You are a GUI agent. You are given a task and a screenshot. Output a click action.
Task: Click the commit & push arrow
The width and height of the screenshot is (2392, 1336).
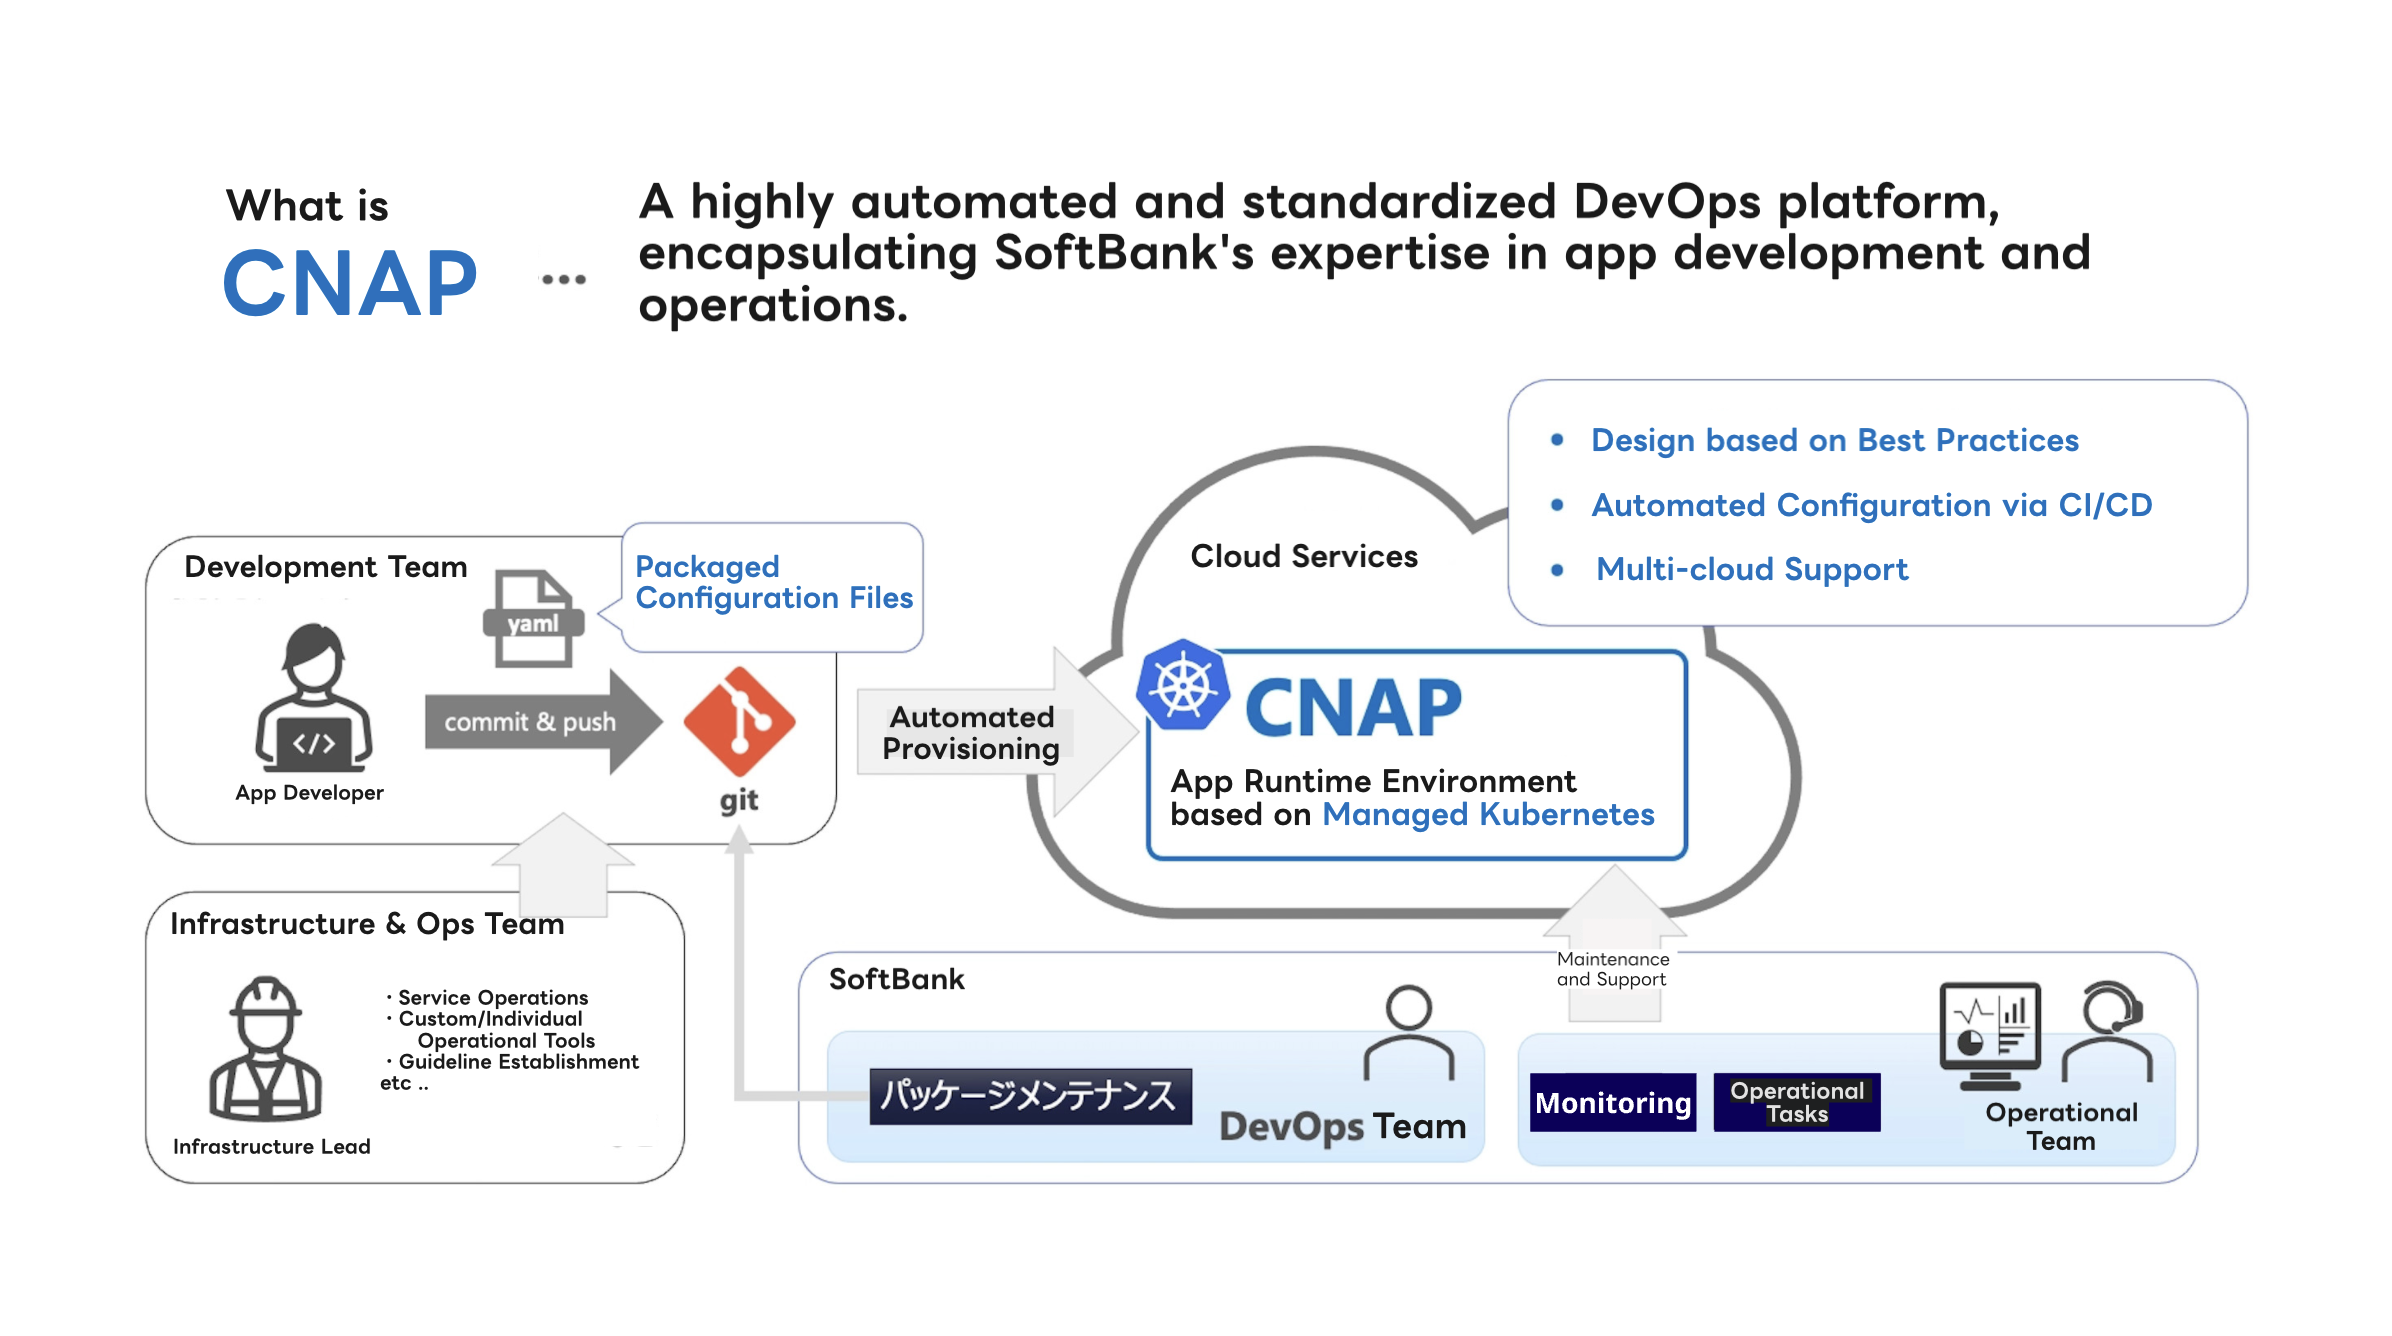tap(530, 722)
